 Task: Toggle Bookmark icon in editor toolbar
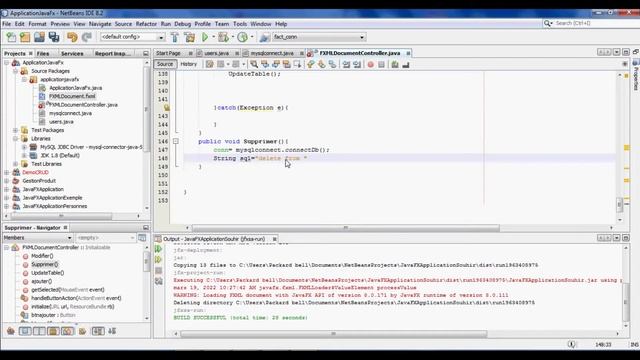tap(333, 64)
